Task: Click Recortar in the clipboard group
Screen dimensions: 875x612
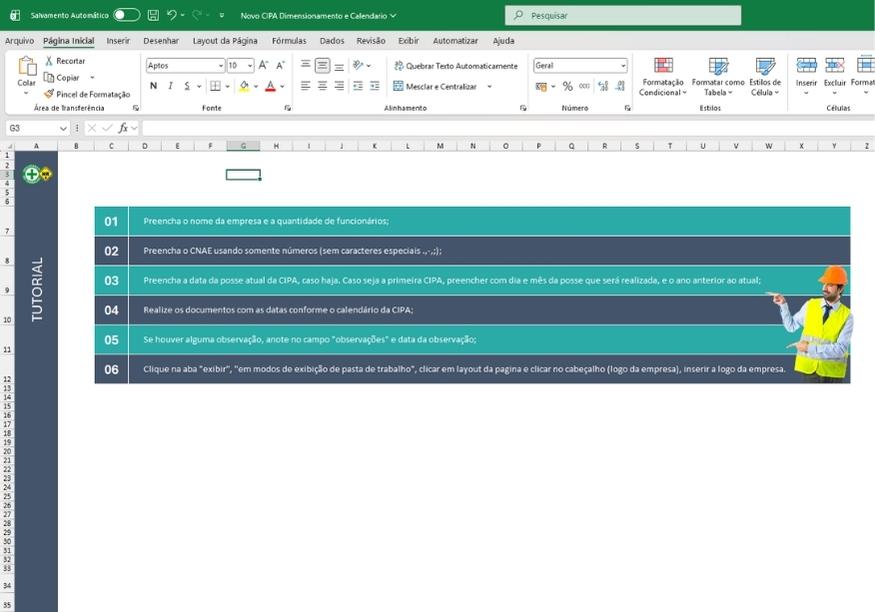Action: click(65, 61)
